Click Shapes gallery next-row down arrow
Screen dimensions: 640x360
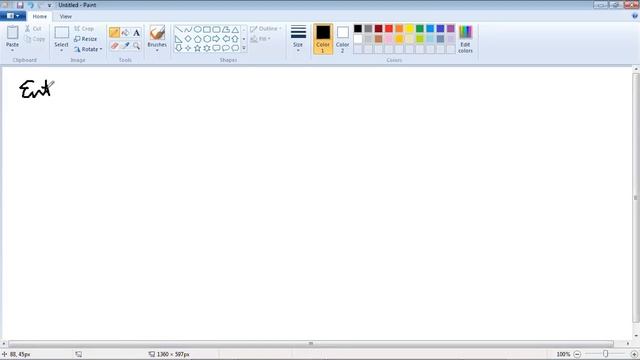pos(244,39)
